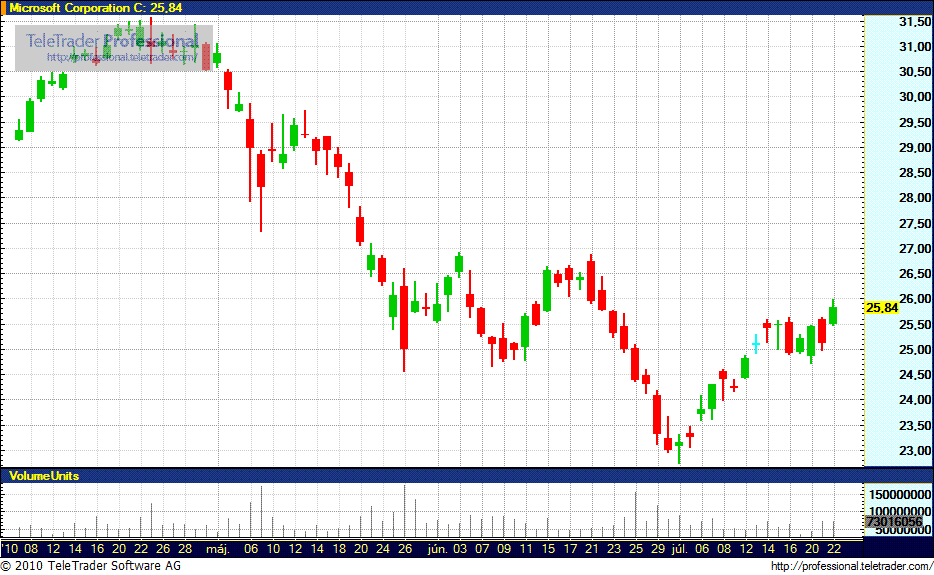
Task: Click the 27,00 price axis label
Action: 914,248
